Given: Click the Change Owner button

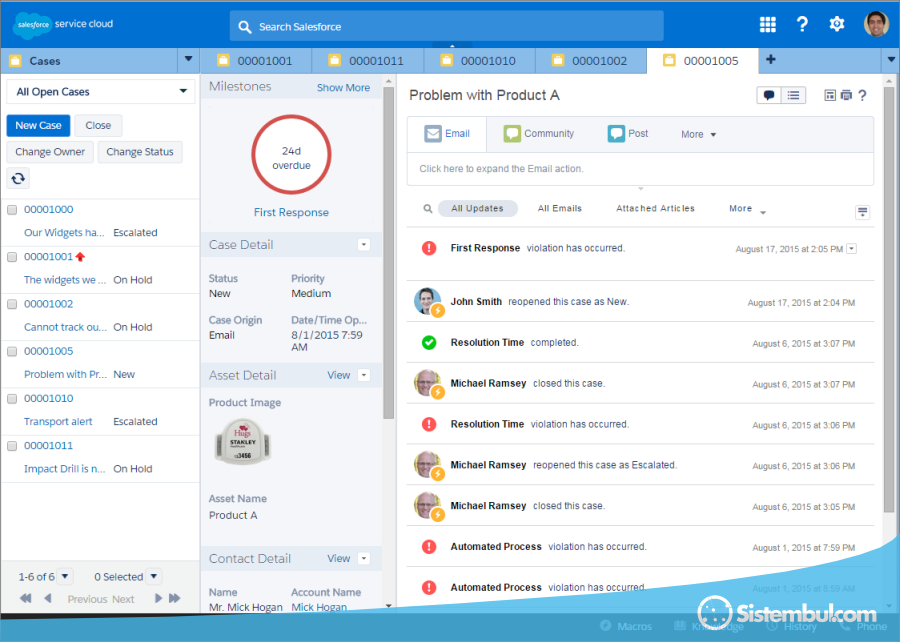Looking at the screenshot, I should (50, 152).
